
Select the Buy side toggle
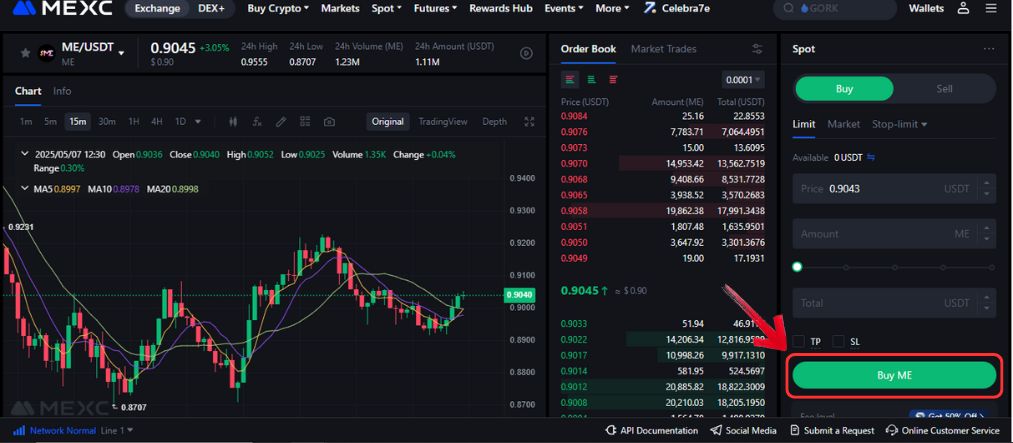coord(844,88)
